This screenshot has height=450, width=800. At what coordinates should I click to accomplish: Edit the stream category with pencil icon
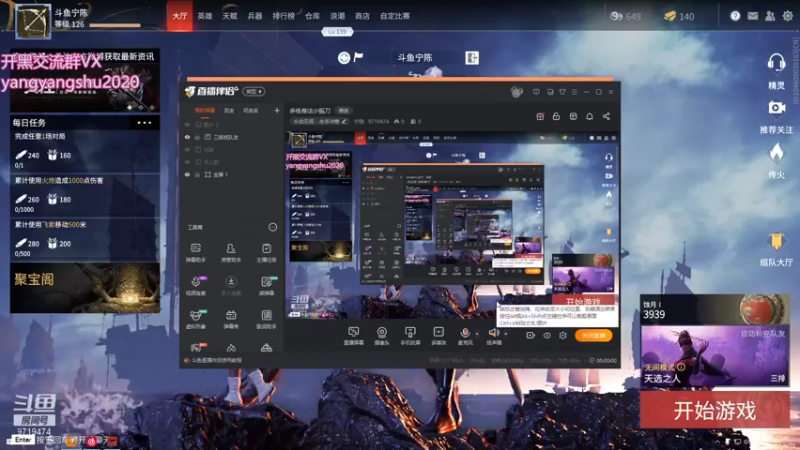[344, 121]
